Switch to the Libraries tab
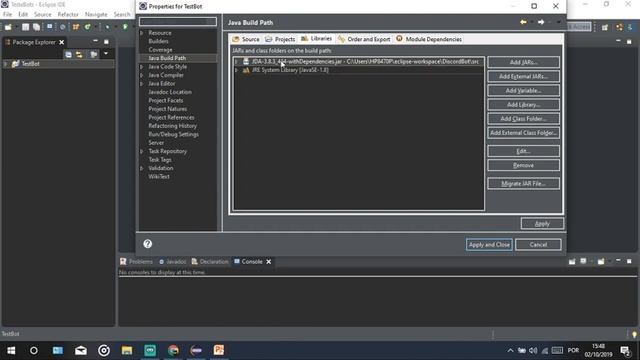The width and height of the screenshot is (640, 360). point(316,39)
